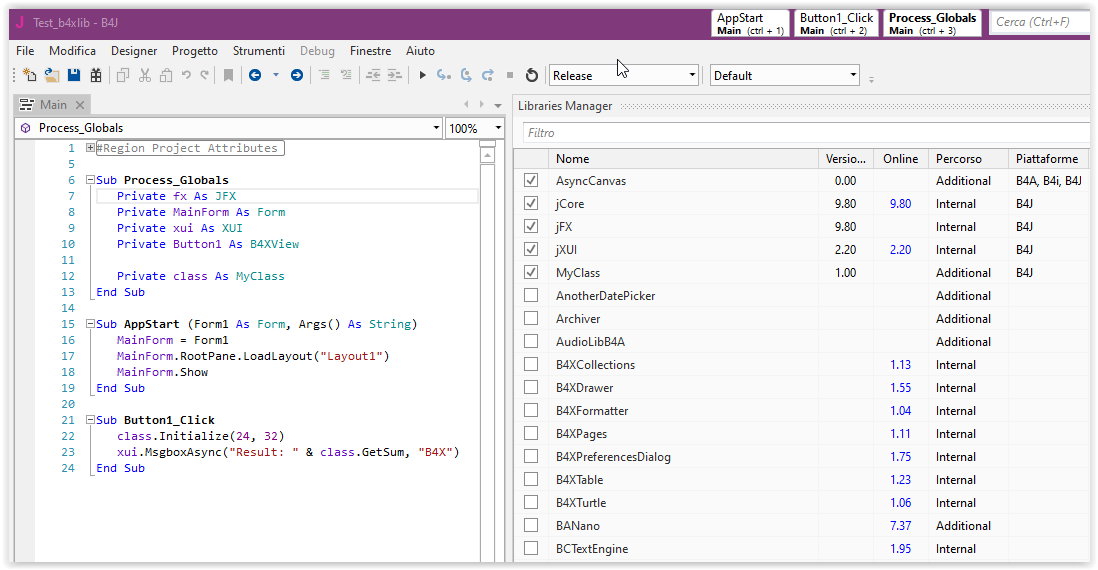Run the program with the play icon
Image resolution: width=1098 pixels, height=570 pixels.
click(x=422, y=75)
